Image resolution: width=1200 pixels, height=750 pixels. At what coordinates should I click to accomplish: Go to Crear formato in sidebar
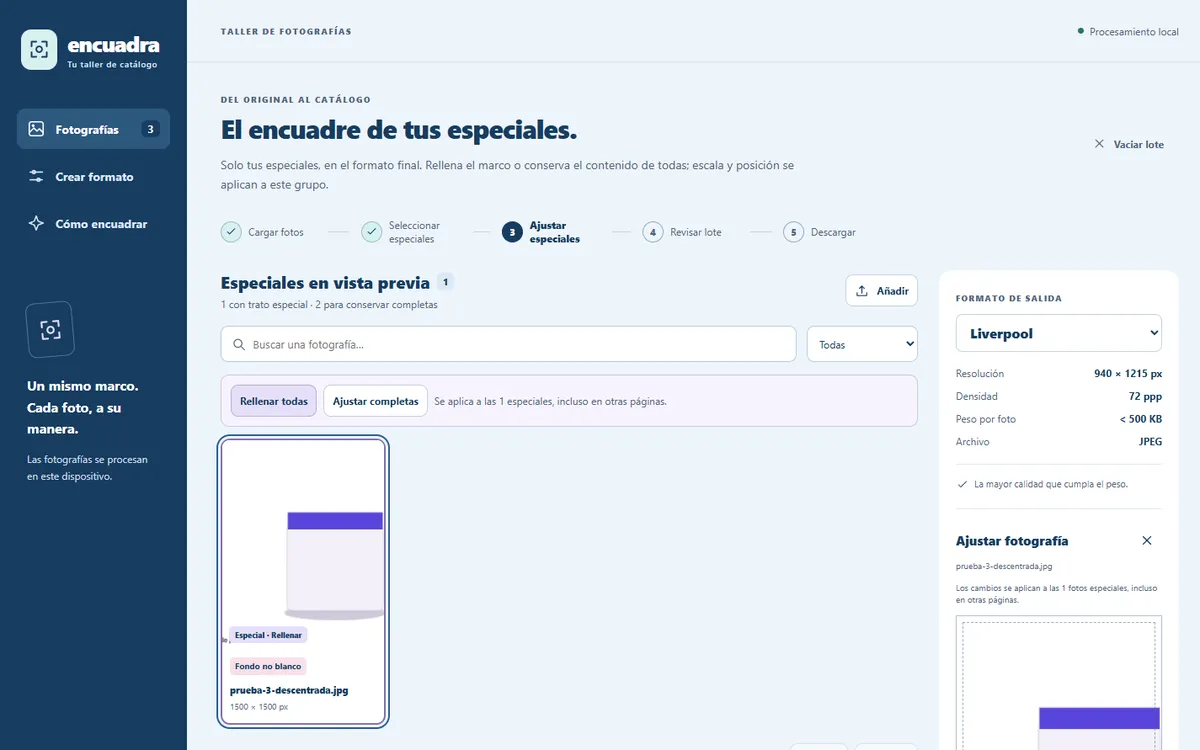click(x=93, y=177)
